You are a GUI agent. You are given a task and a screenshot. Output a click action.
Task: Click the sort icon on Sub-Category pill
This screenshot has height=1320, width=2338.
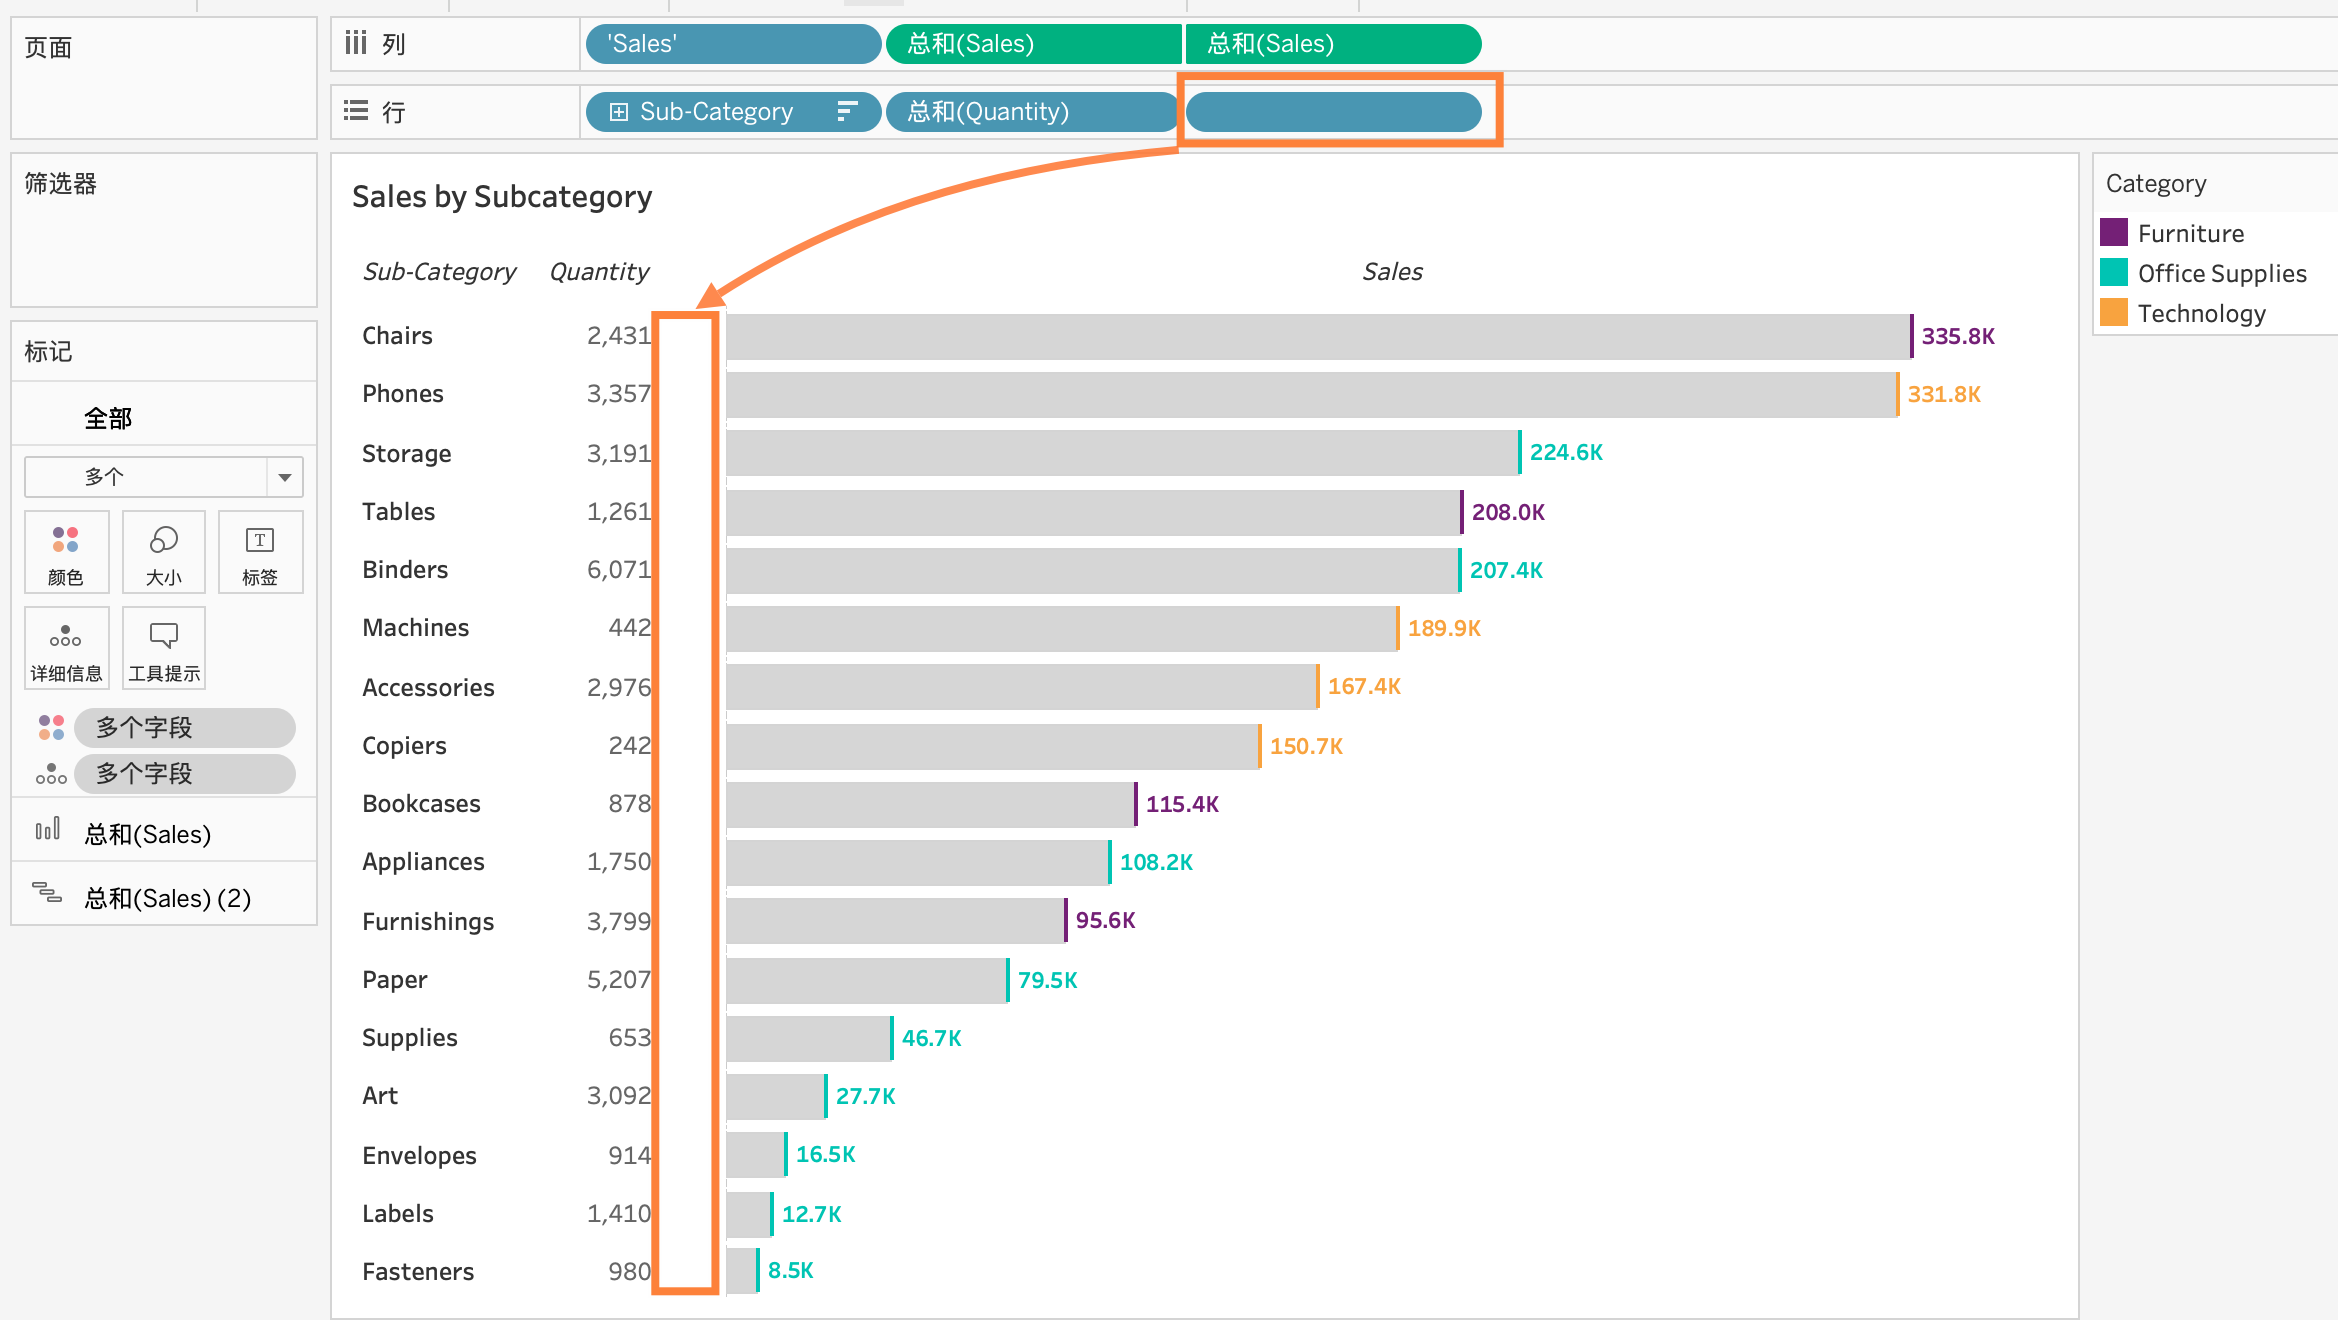pos(847,111)
